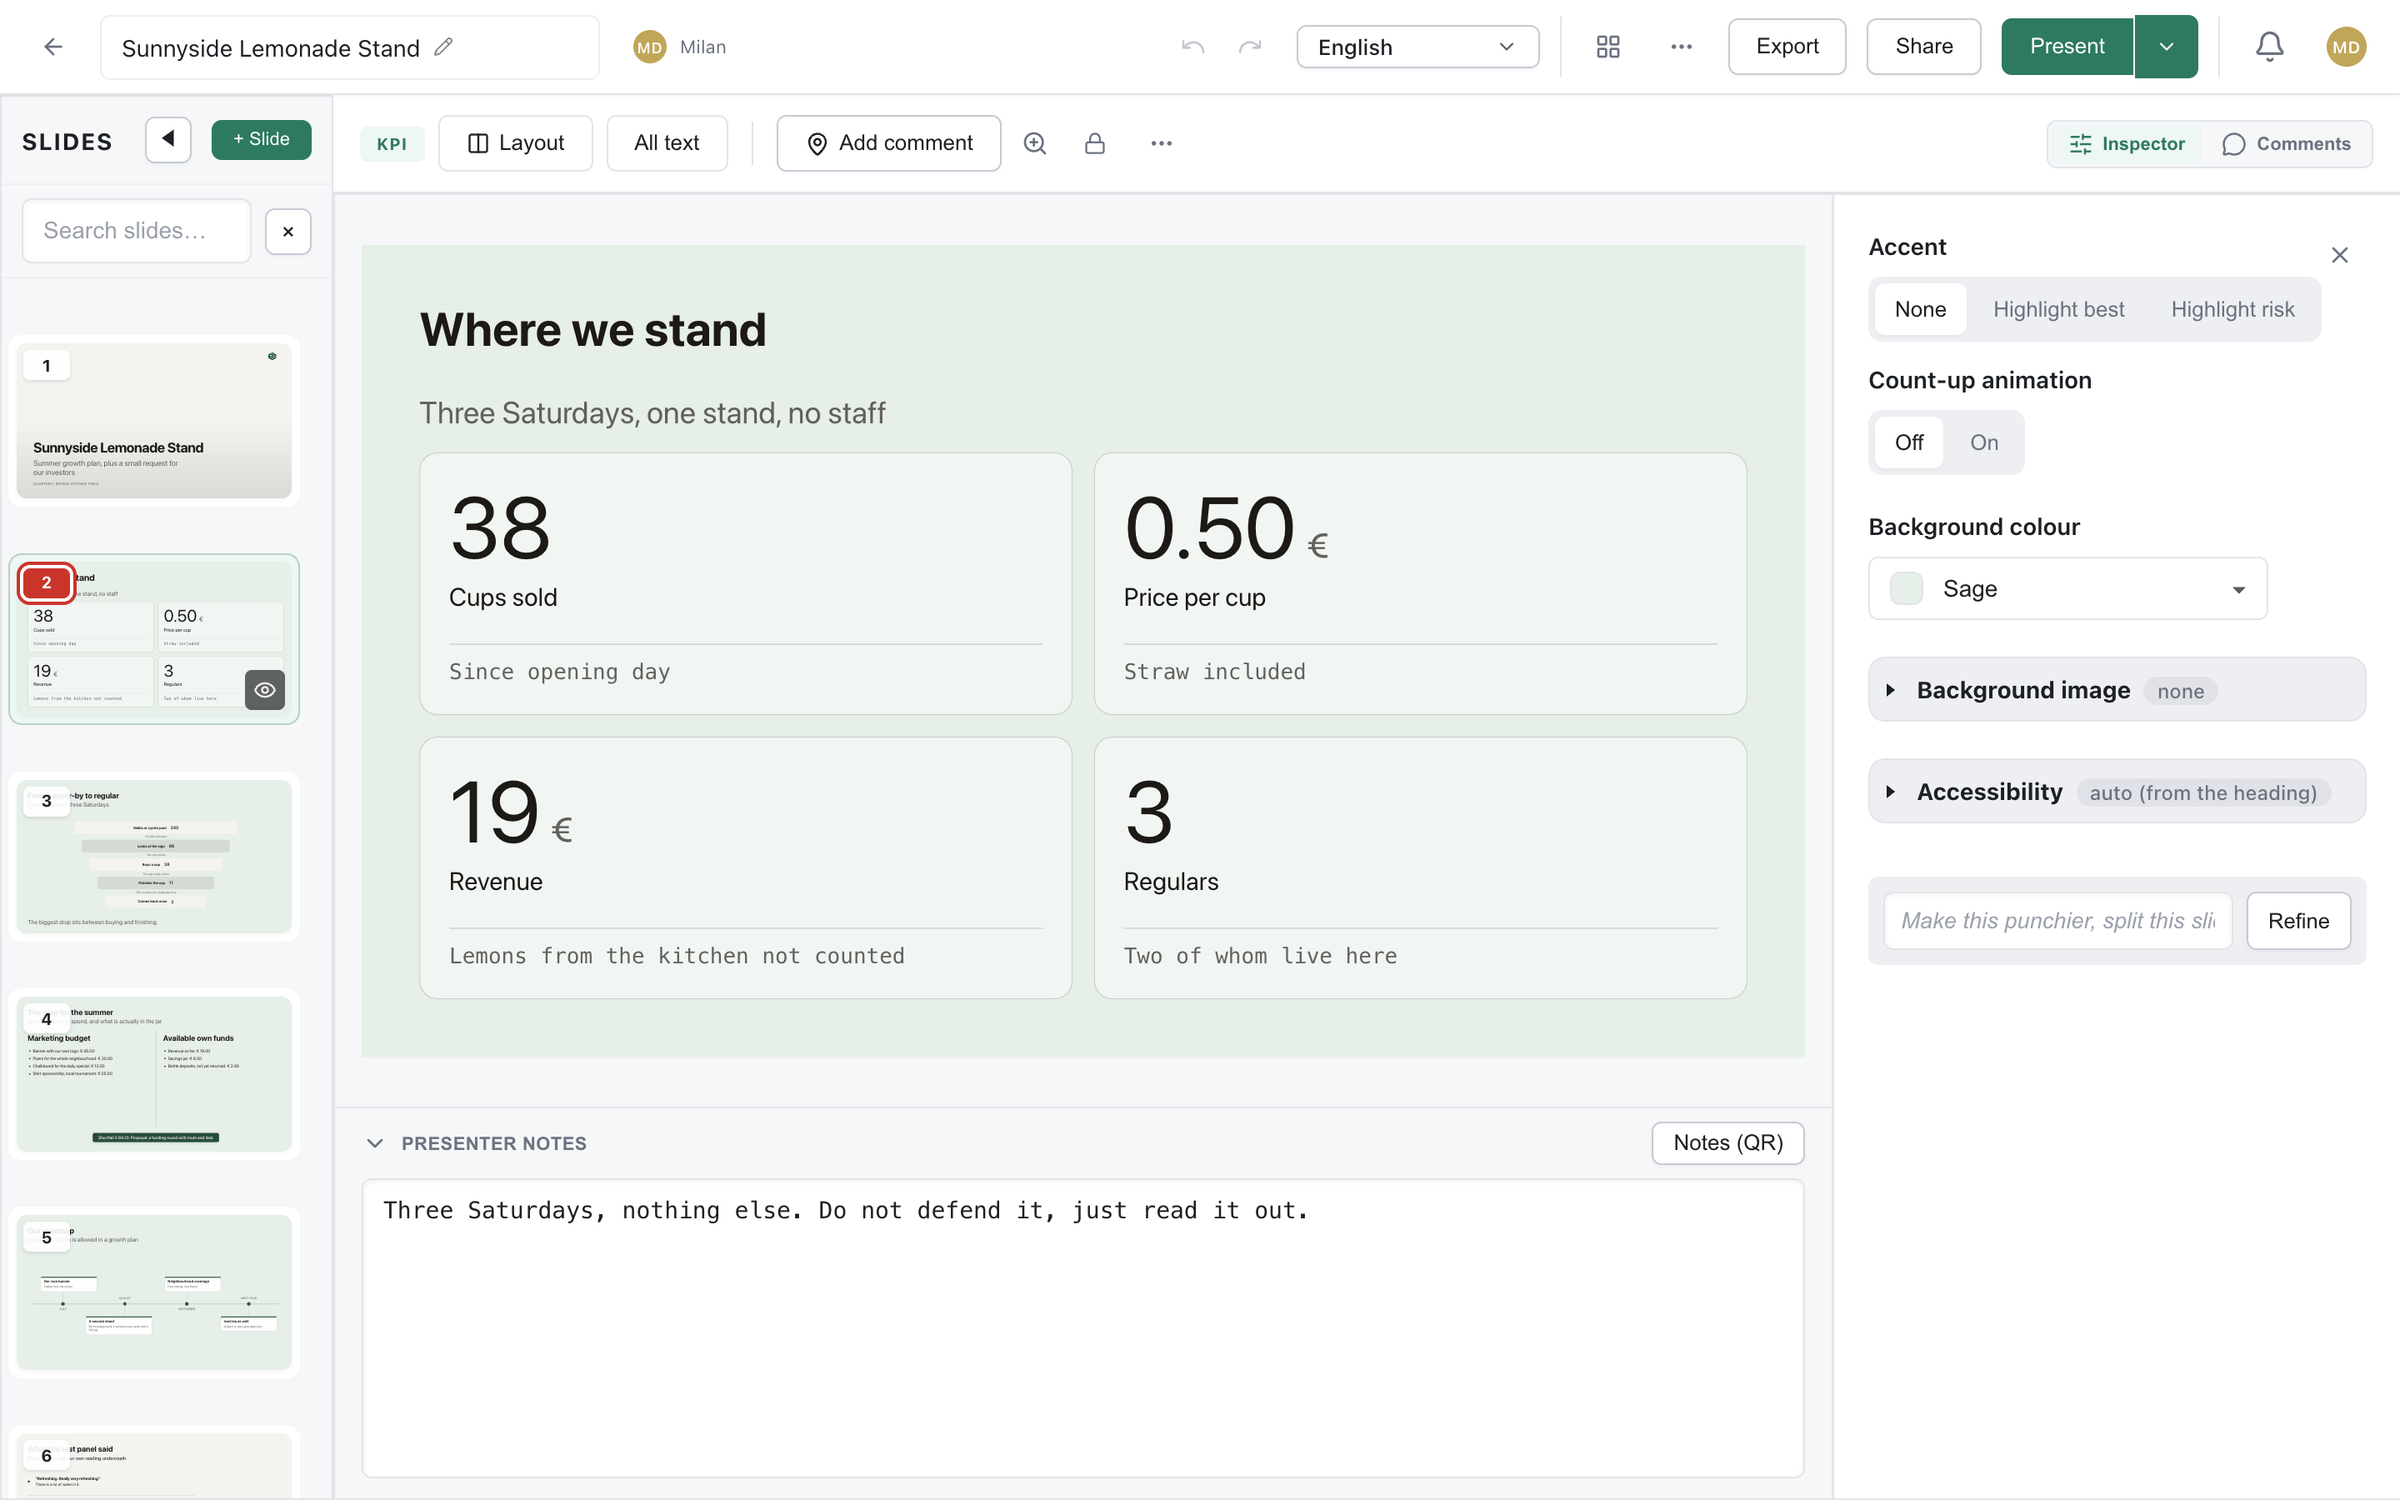Click the Price per cup label

(x=1194, y=597)
